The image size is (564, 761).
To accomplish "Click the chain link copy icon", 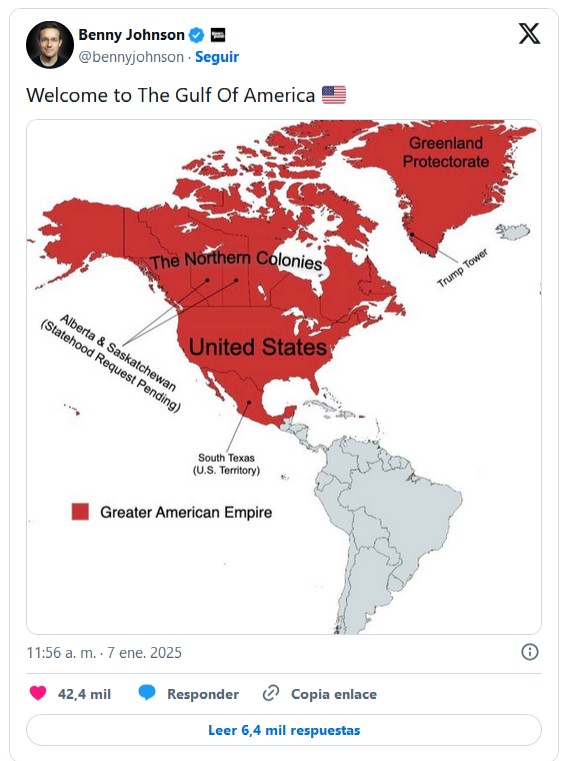I will 270,693.
